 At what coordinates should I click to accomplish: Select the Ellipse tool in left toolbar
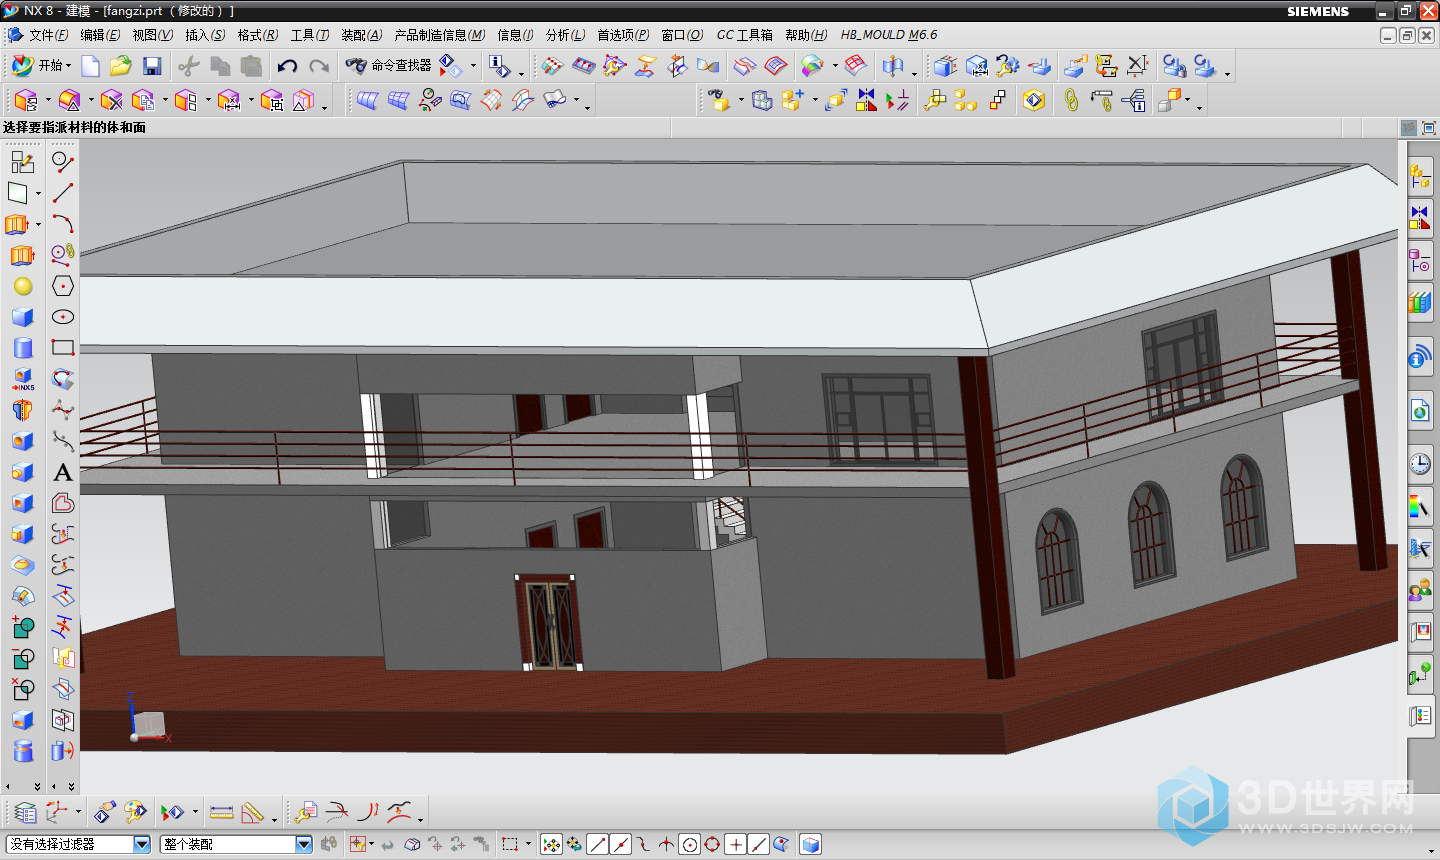[63, 317]
